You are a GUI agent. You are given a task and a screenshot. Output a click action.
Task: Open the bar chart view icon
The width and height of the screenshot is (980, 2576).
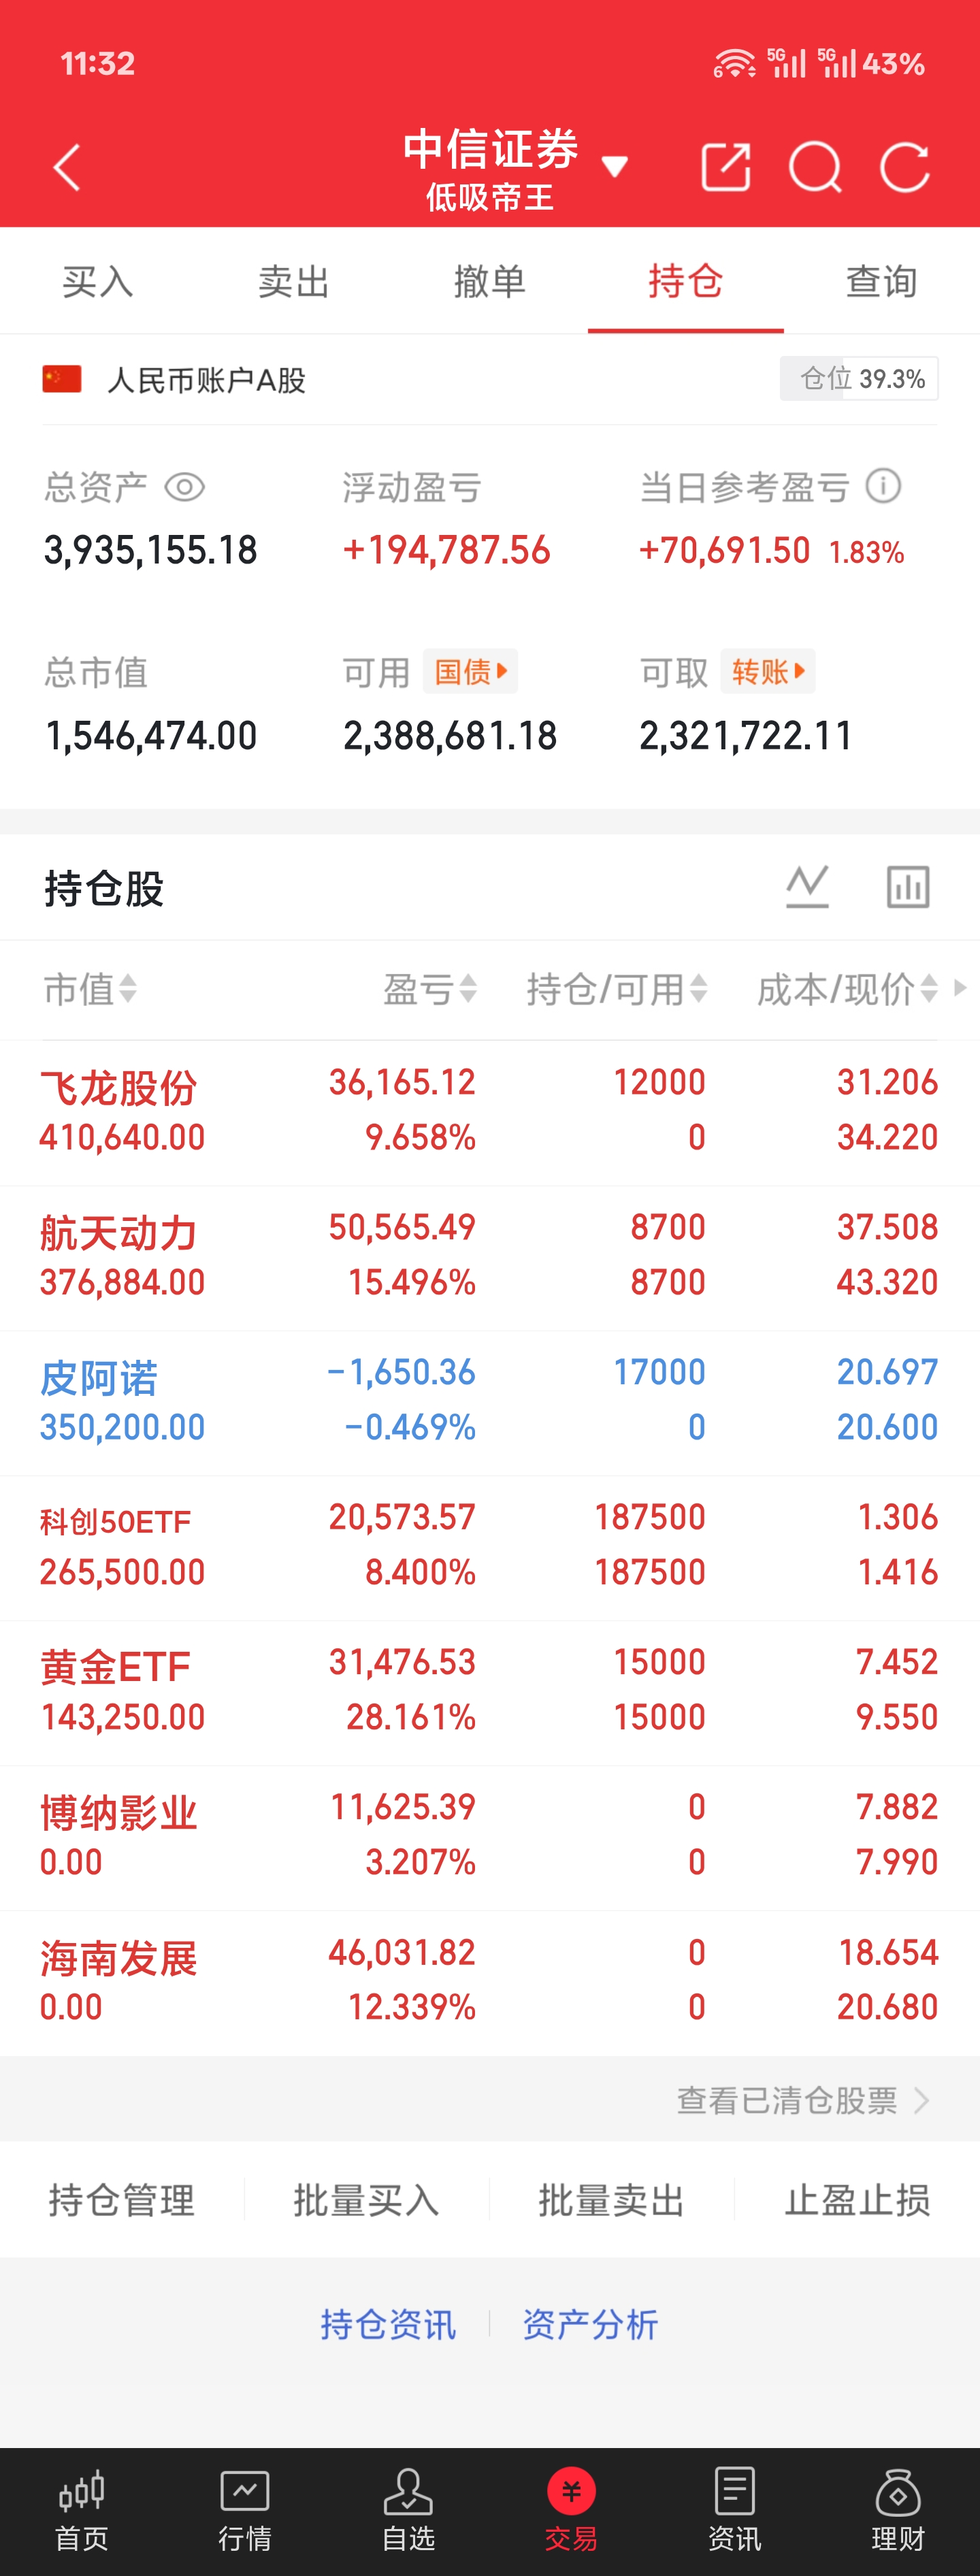click(908, 887)
